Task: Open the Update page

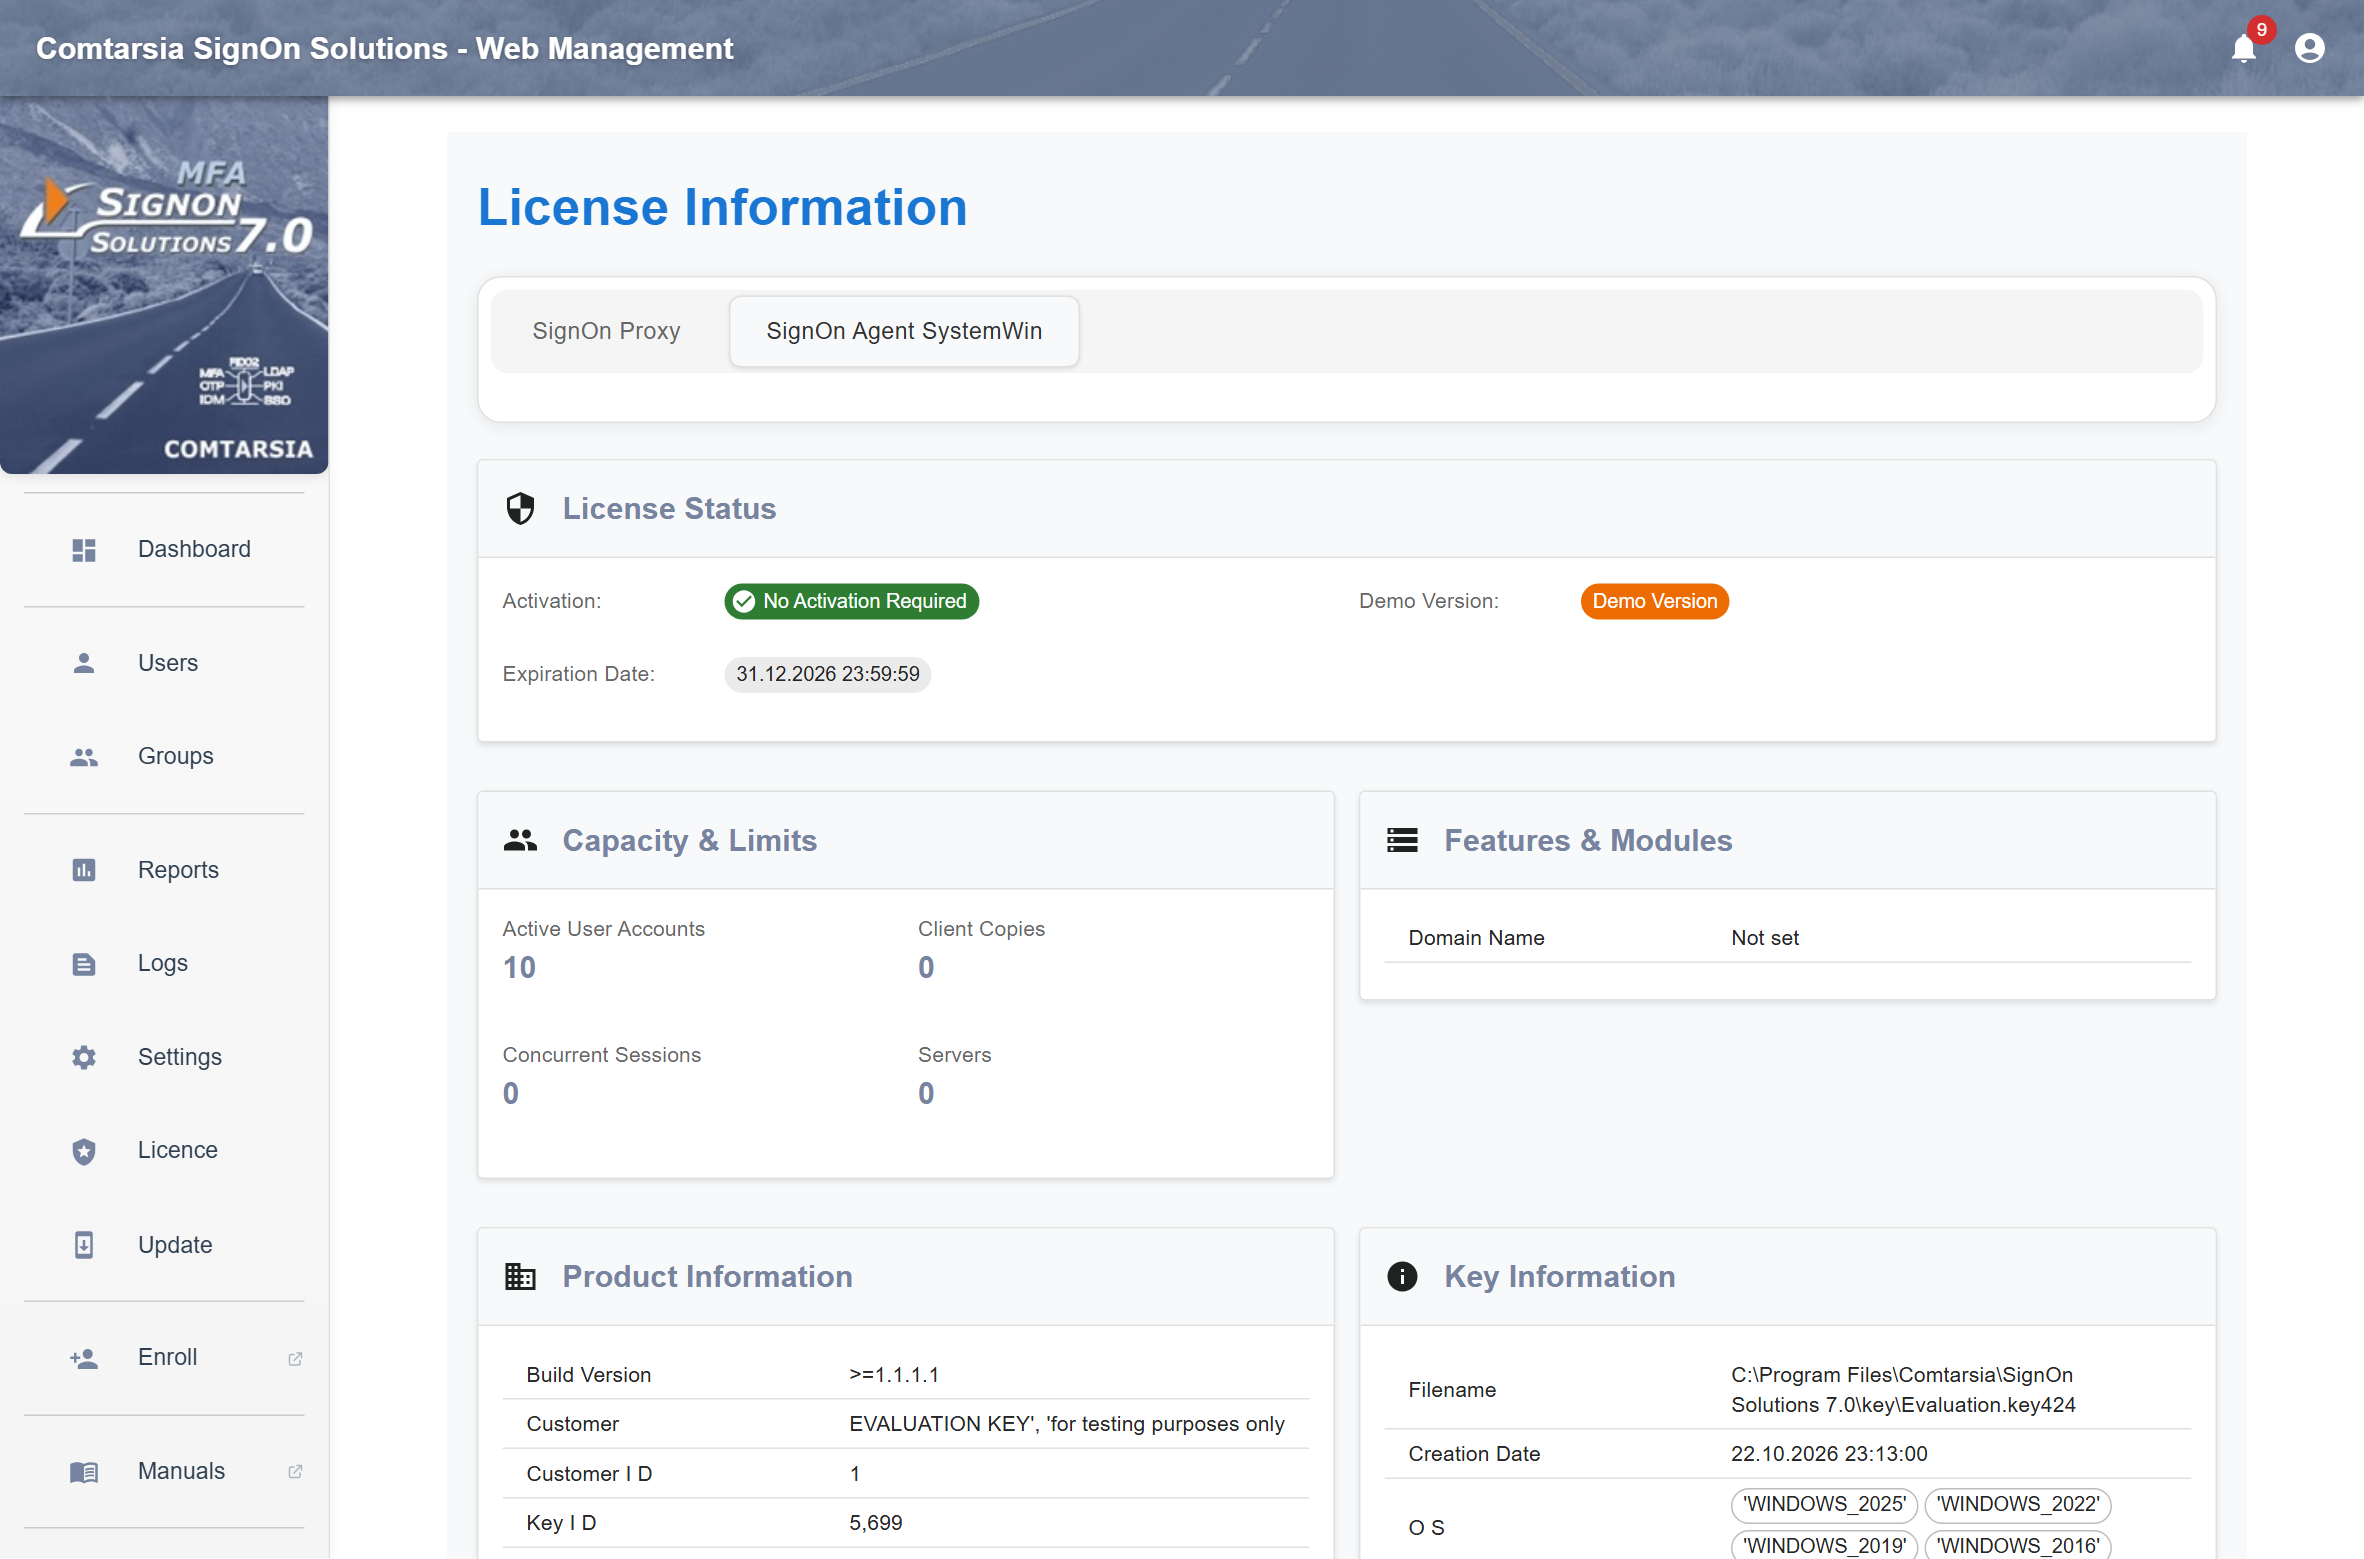Action: tap(164, 1245)
